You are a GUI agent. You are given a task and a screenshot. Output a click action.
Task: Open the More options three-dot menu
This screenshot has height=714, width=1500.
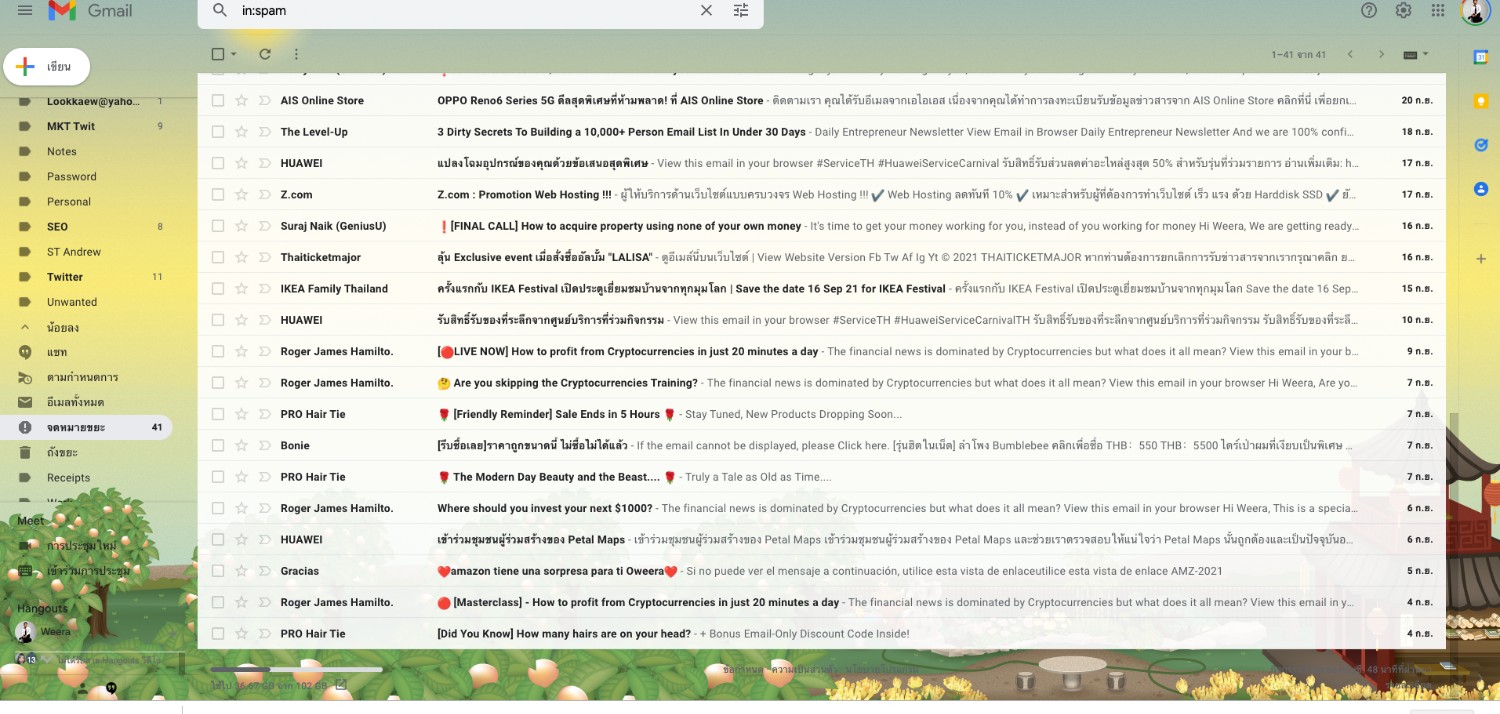296,54
